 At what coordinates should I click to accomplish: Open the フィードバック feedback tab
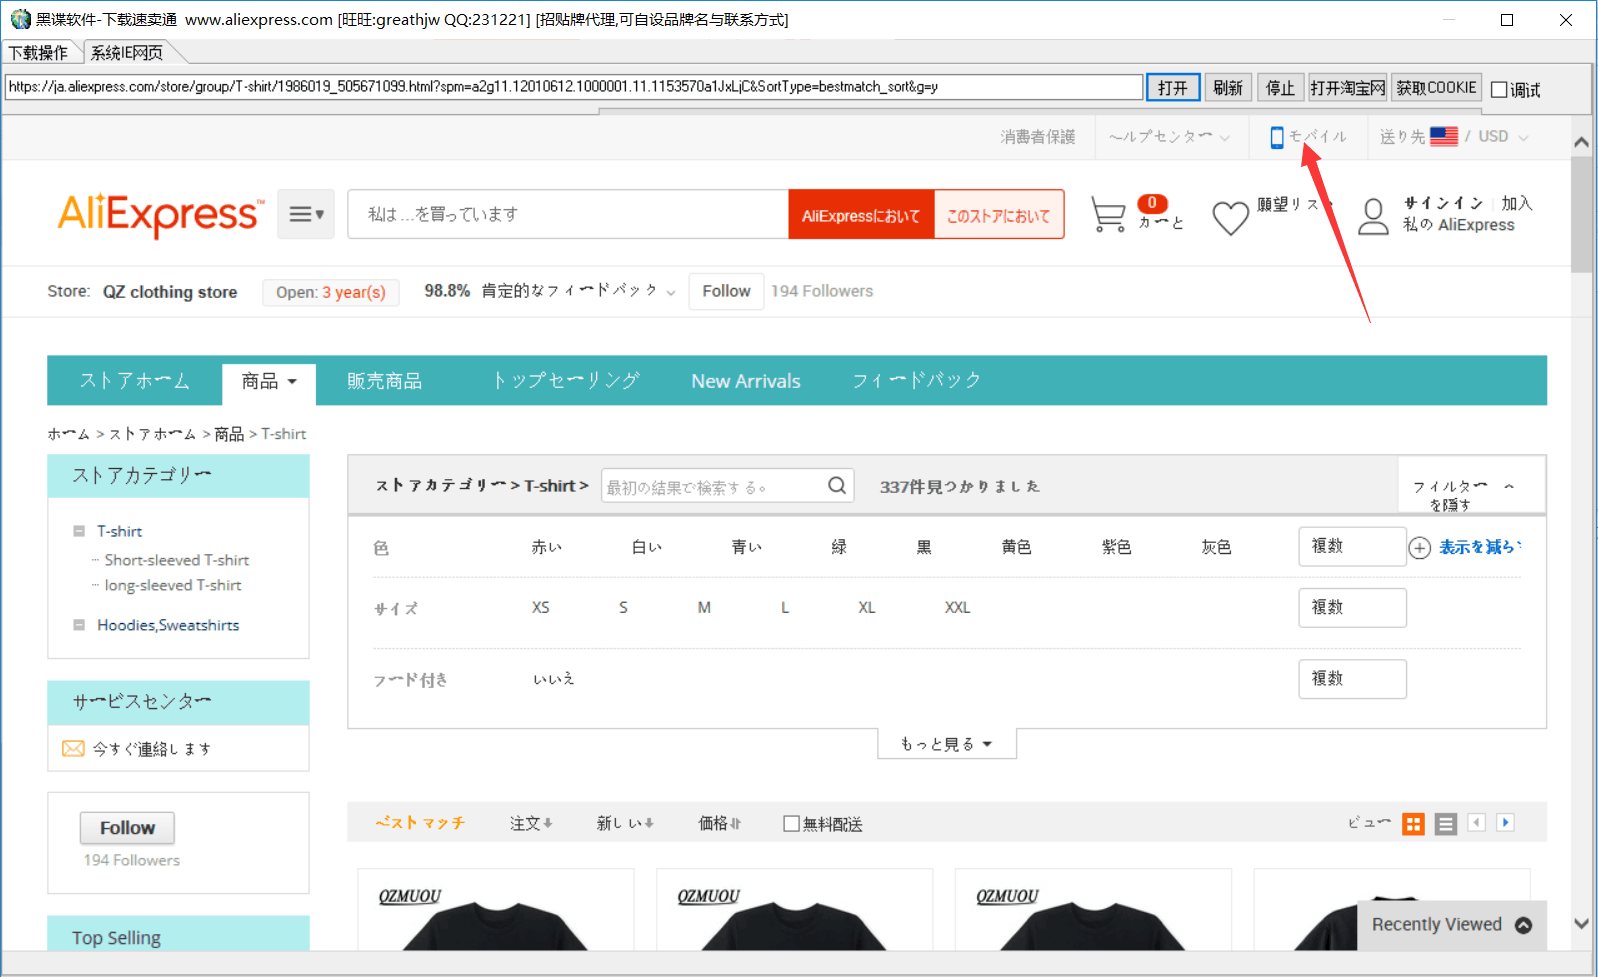(916, 381)
